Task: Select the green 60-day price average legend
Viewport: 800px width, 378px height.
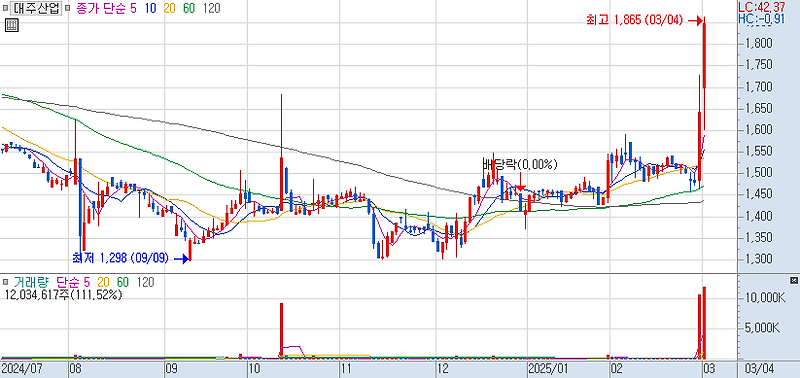Action: (189, 8)
